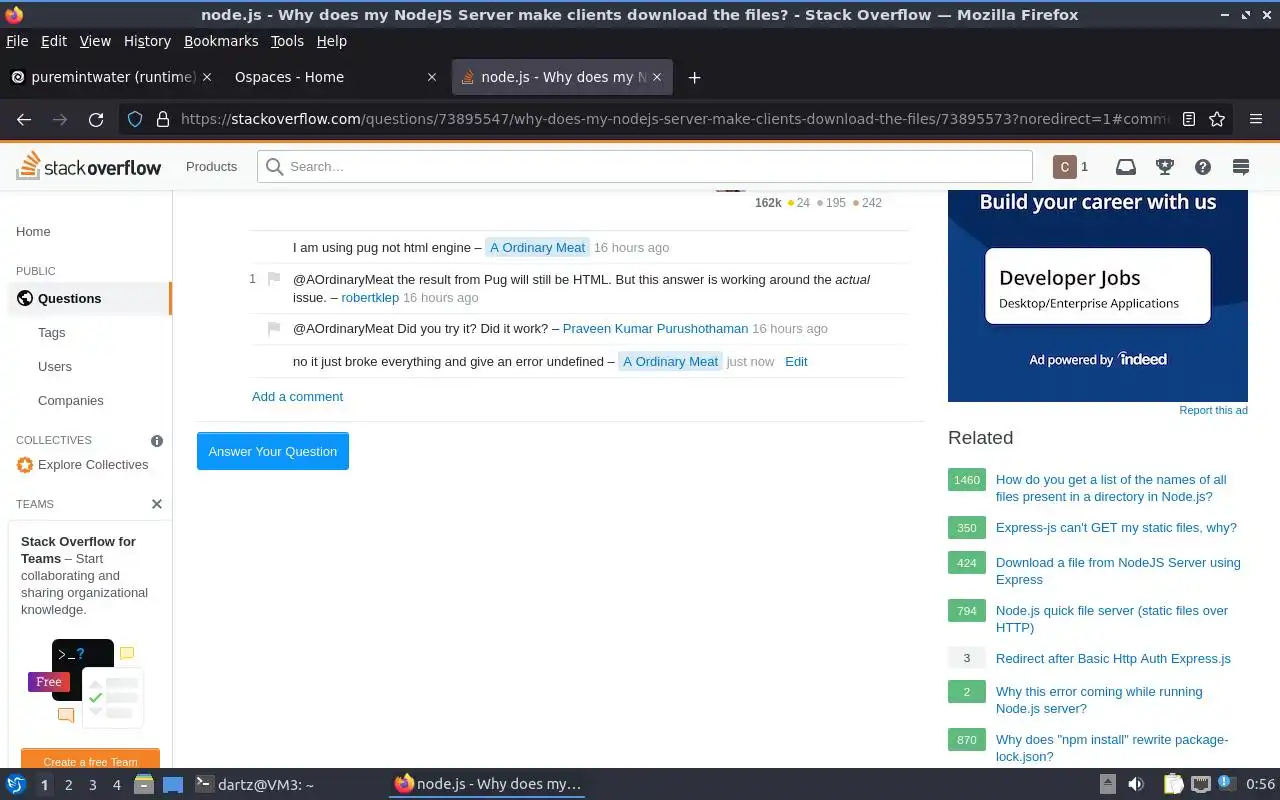
Task: Open robertklep's profile link
Action: click(x=370, y=297)
